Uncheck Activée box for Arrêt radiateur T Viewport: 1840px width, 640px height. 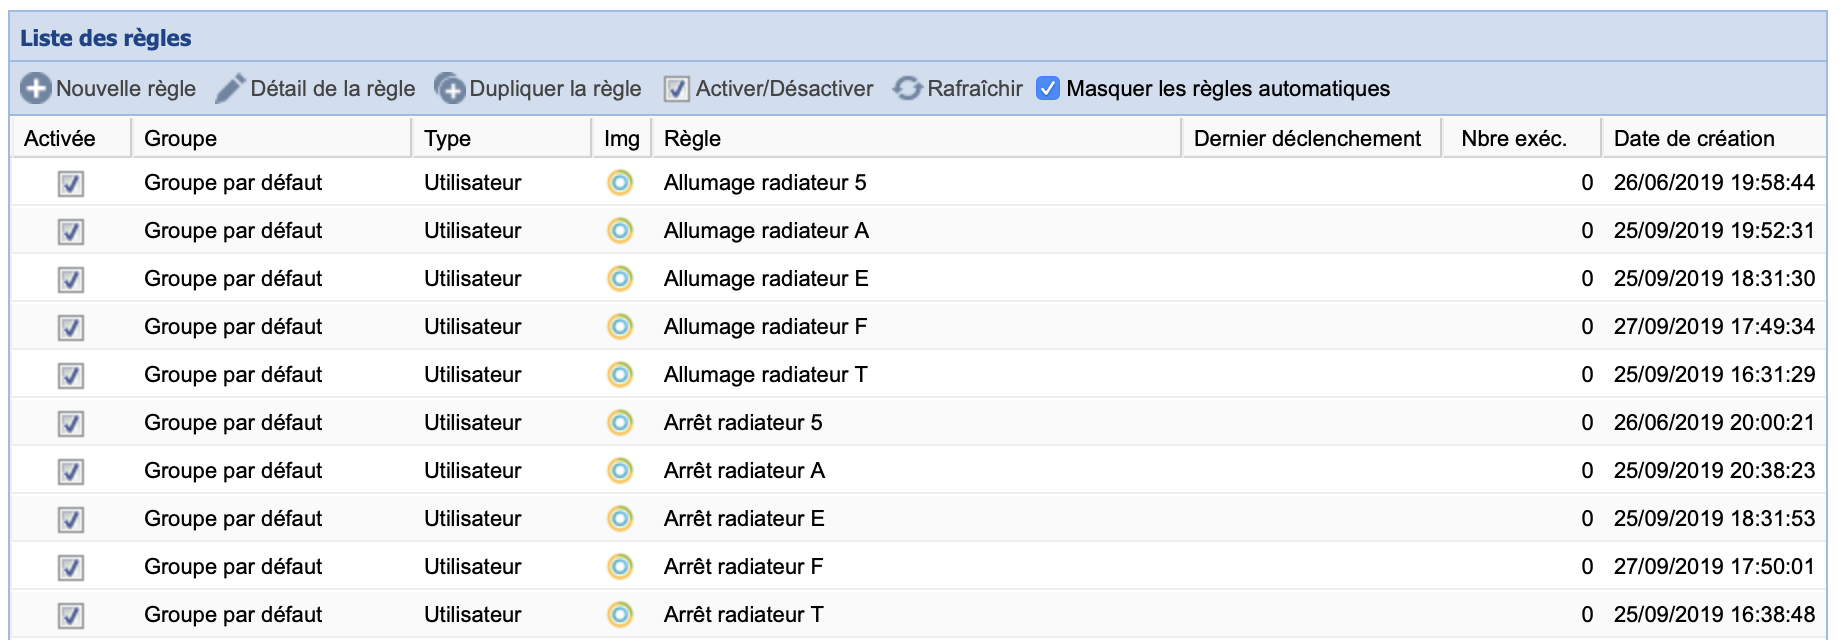click(70, 615)
